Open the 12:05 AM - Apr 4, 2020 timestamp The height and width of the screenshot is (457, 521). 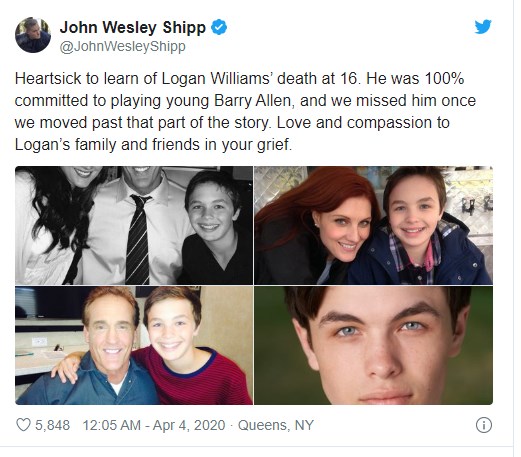pos(154,425)
